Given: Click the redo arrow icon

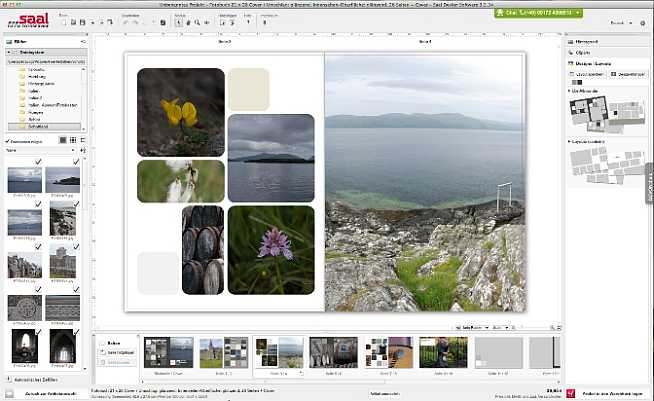Looking at the screenshot, I should (x=136, y=23).
